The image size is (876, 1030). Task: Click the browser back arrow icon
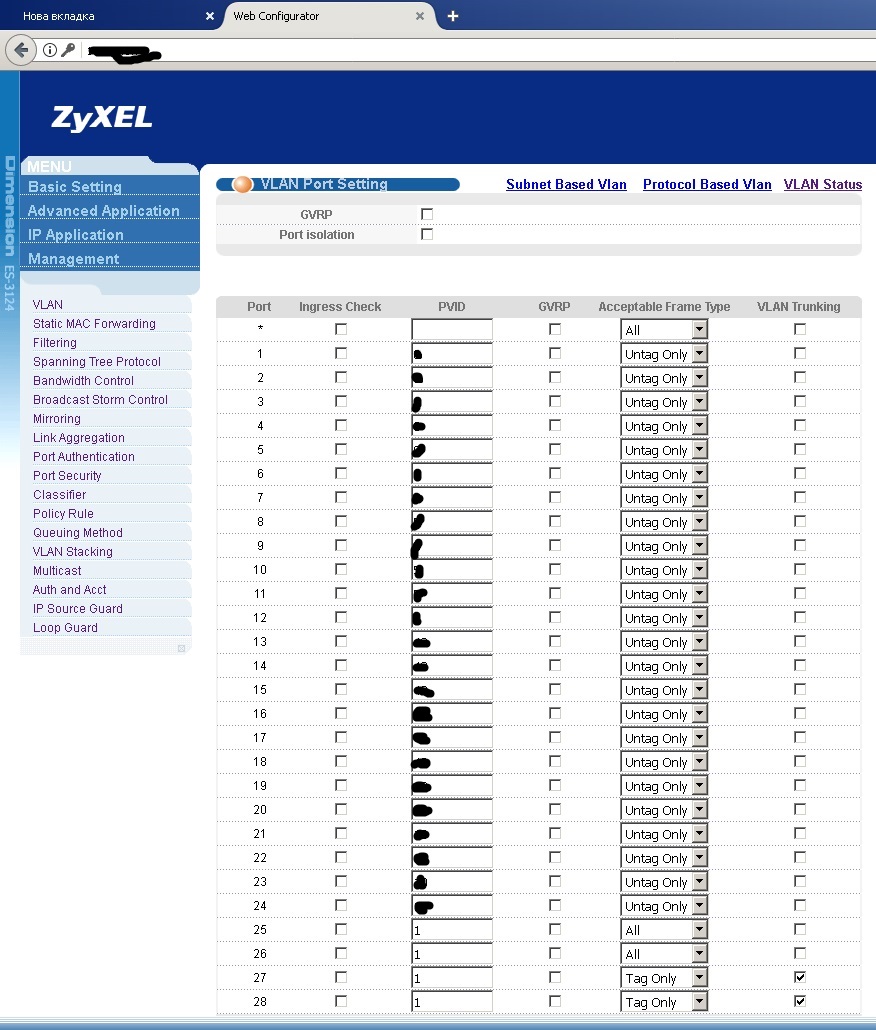20,49
